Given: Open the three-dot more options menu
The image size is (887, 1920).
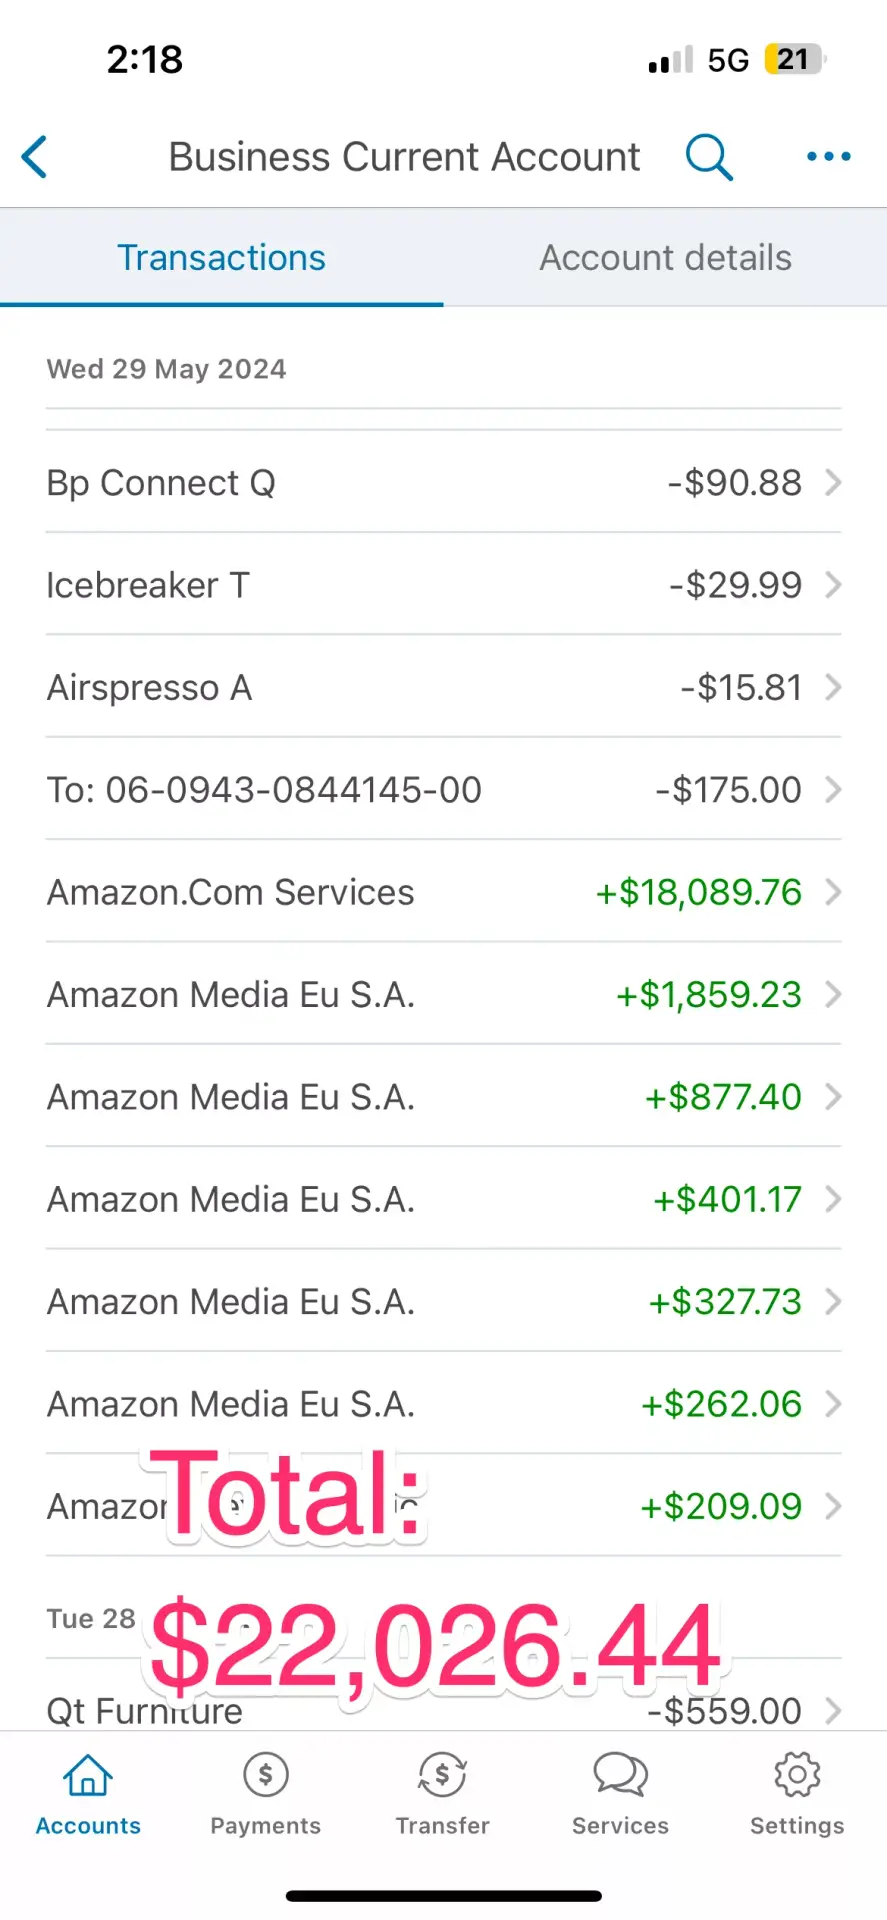Looking at the screenshot, I should click(828, 157).
